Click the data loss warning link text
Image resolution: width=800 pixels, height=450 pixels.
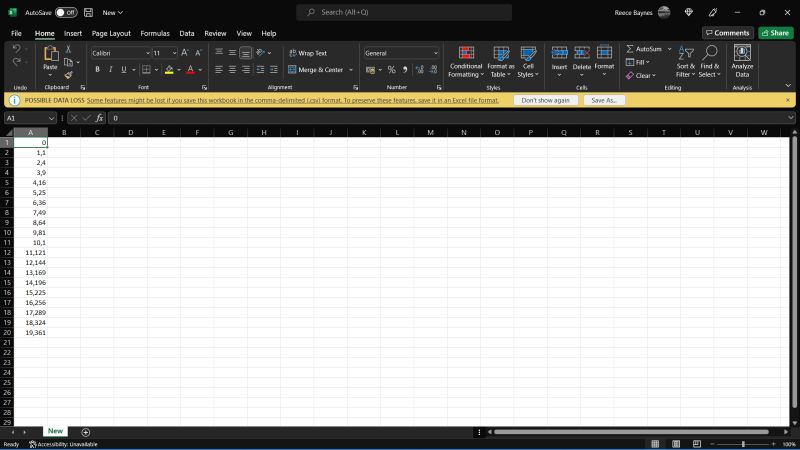point(293,101)
